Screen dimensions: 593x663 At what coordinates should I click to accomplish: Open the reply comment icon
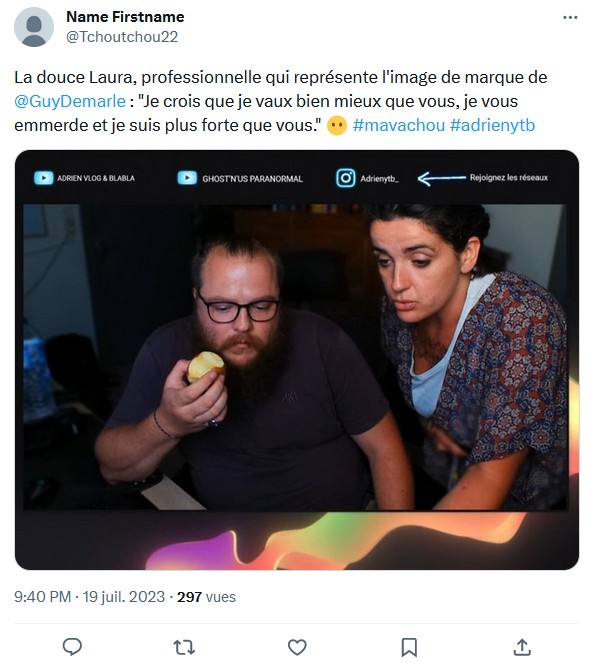click(x=72, y=647)
